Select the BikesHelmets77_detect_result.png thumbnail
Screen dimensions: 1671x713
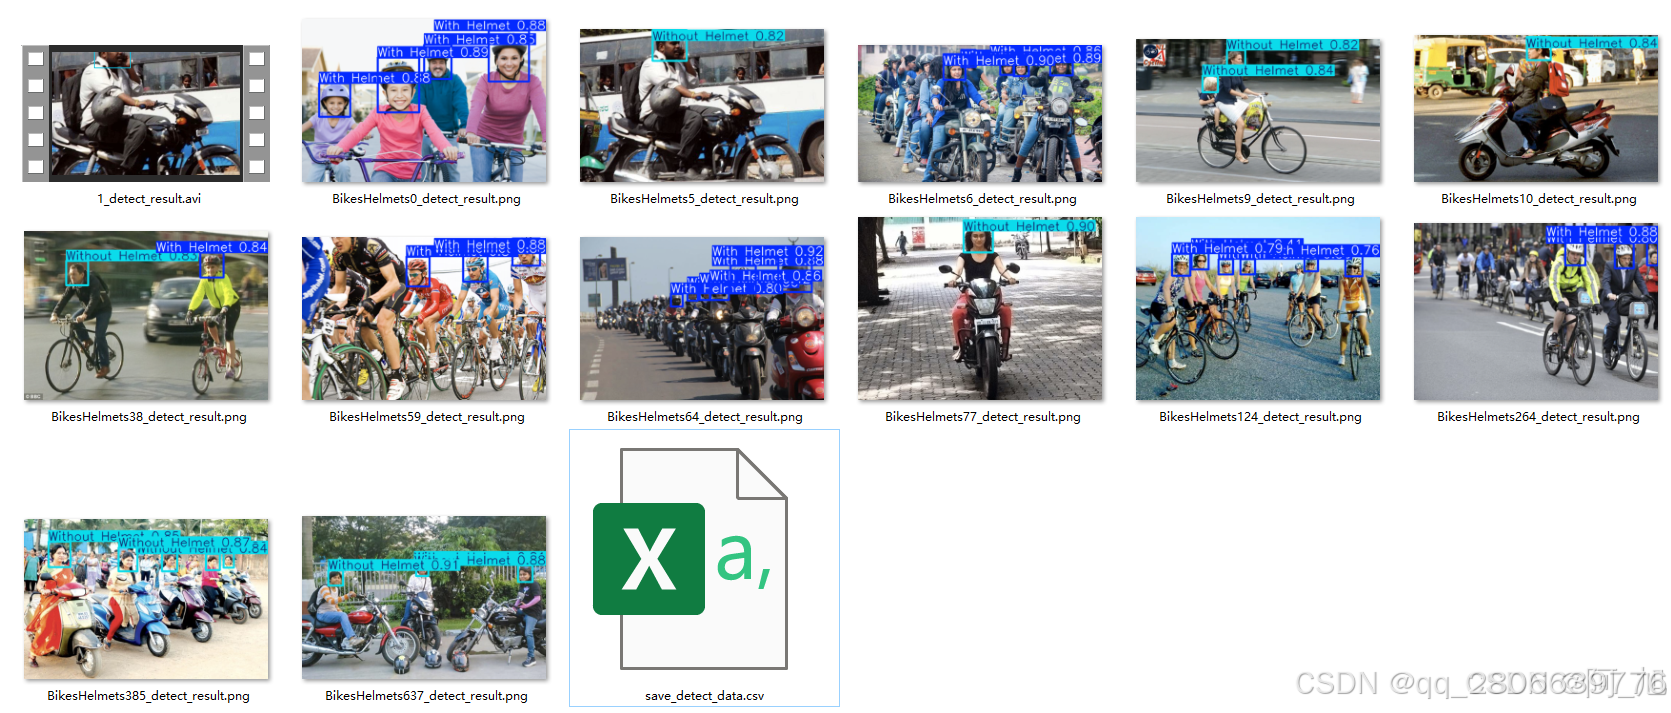[980, 309]
